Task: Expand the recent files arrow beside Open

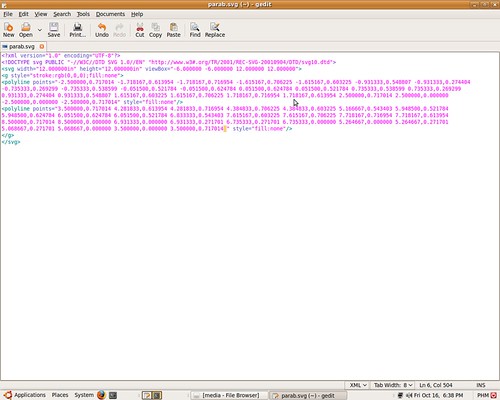Action: pyautogui.click(x=40, y=30)
